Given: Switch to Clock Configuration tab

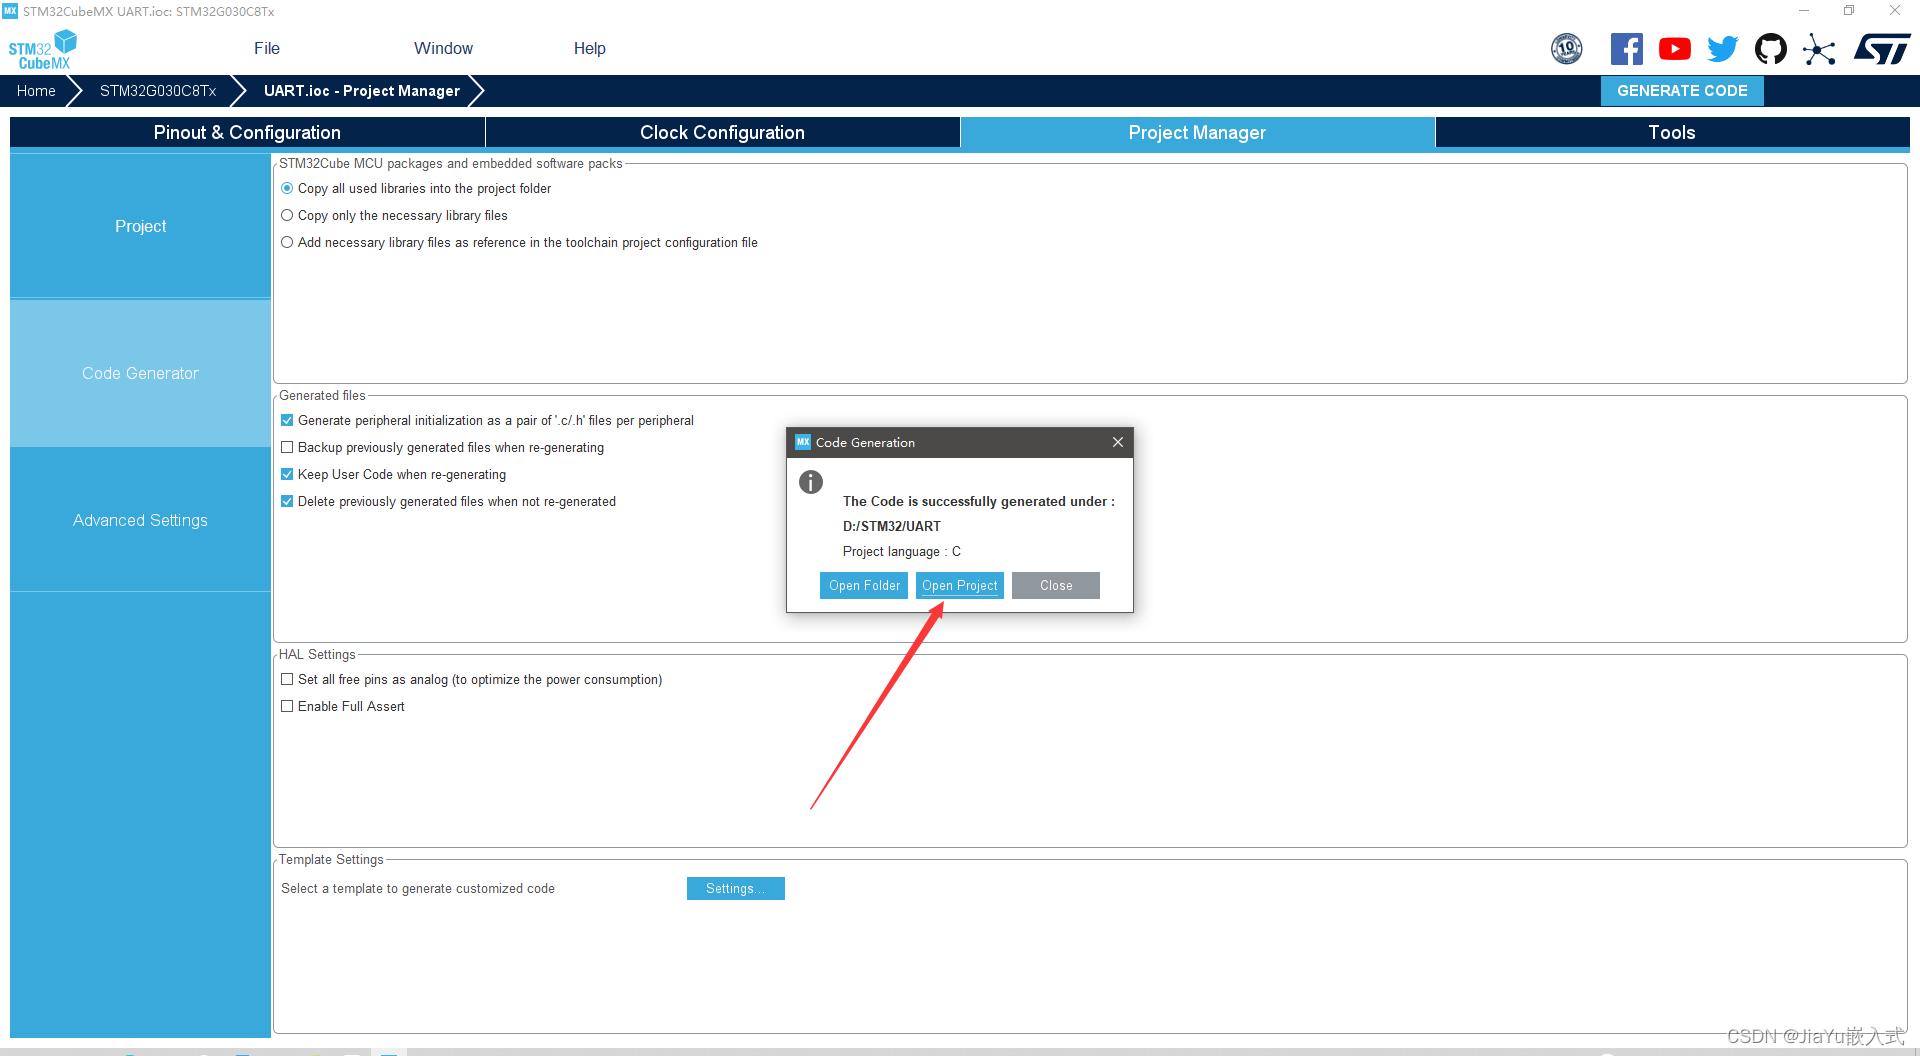Looking at the screenshot, I should pyautogui.click(x=722, y=132).
